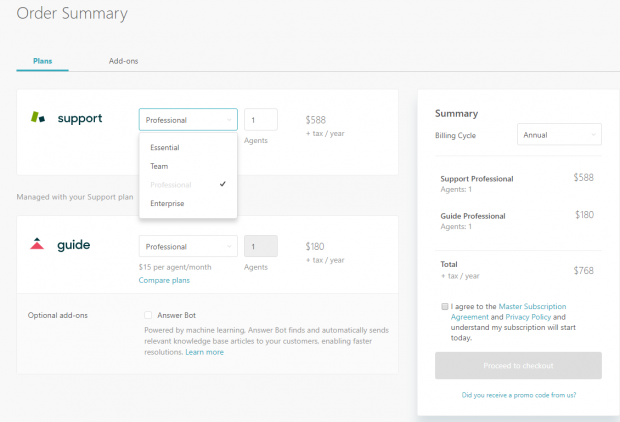Click the $768 total amount
This screenshot has width=620, height=422.
(x=583, y=271)
